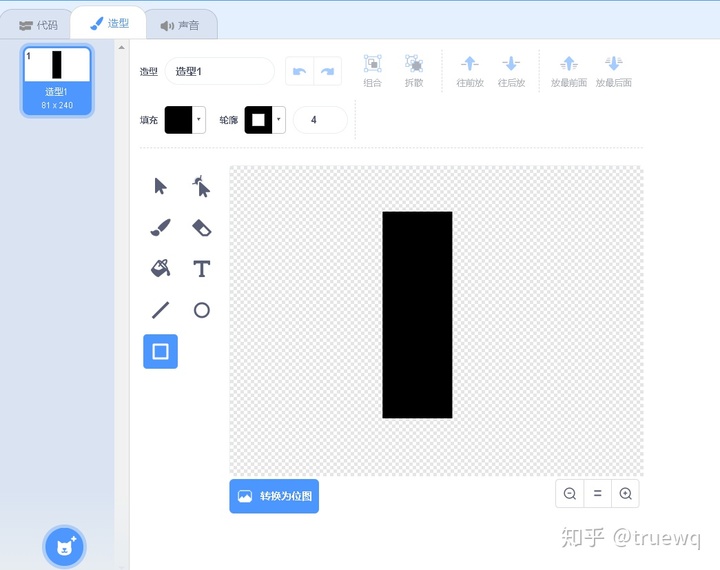The image size is (720, 570).
Task: Open the choose costume cat button
Action: (x=64, y=547)
